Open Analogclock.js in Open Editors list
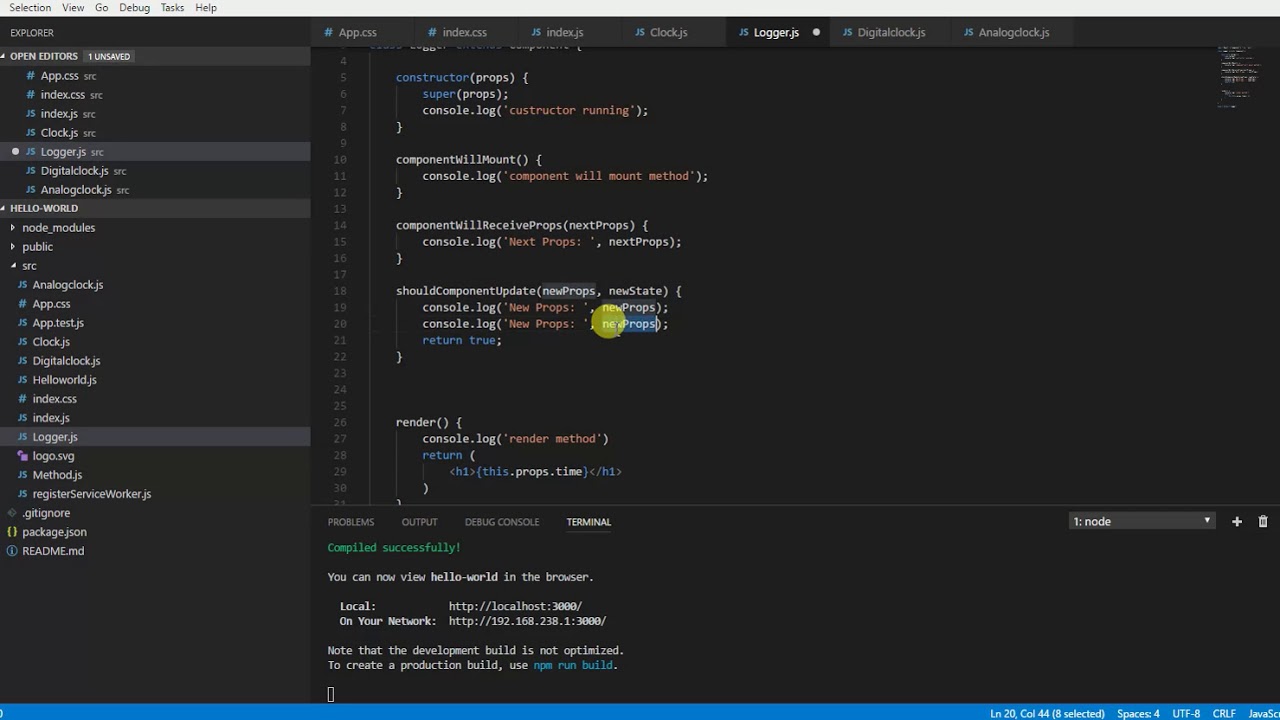Image resolution: width=1280 pixels, height=720 pixels. tap(76, 189)
